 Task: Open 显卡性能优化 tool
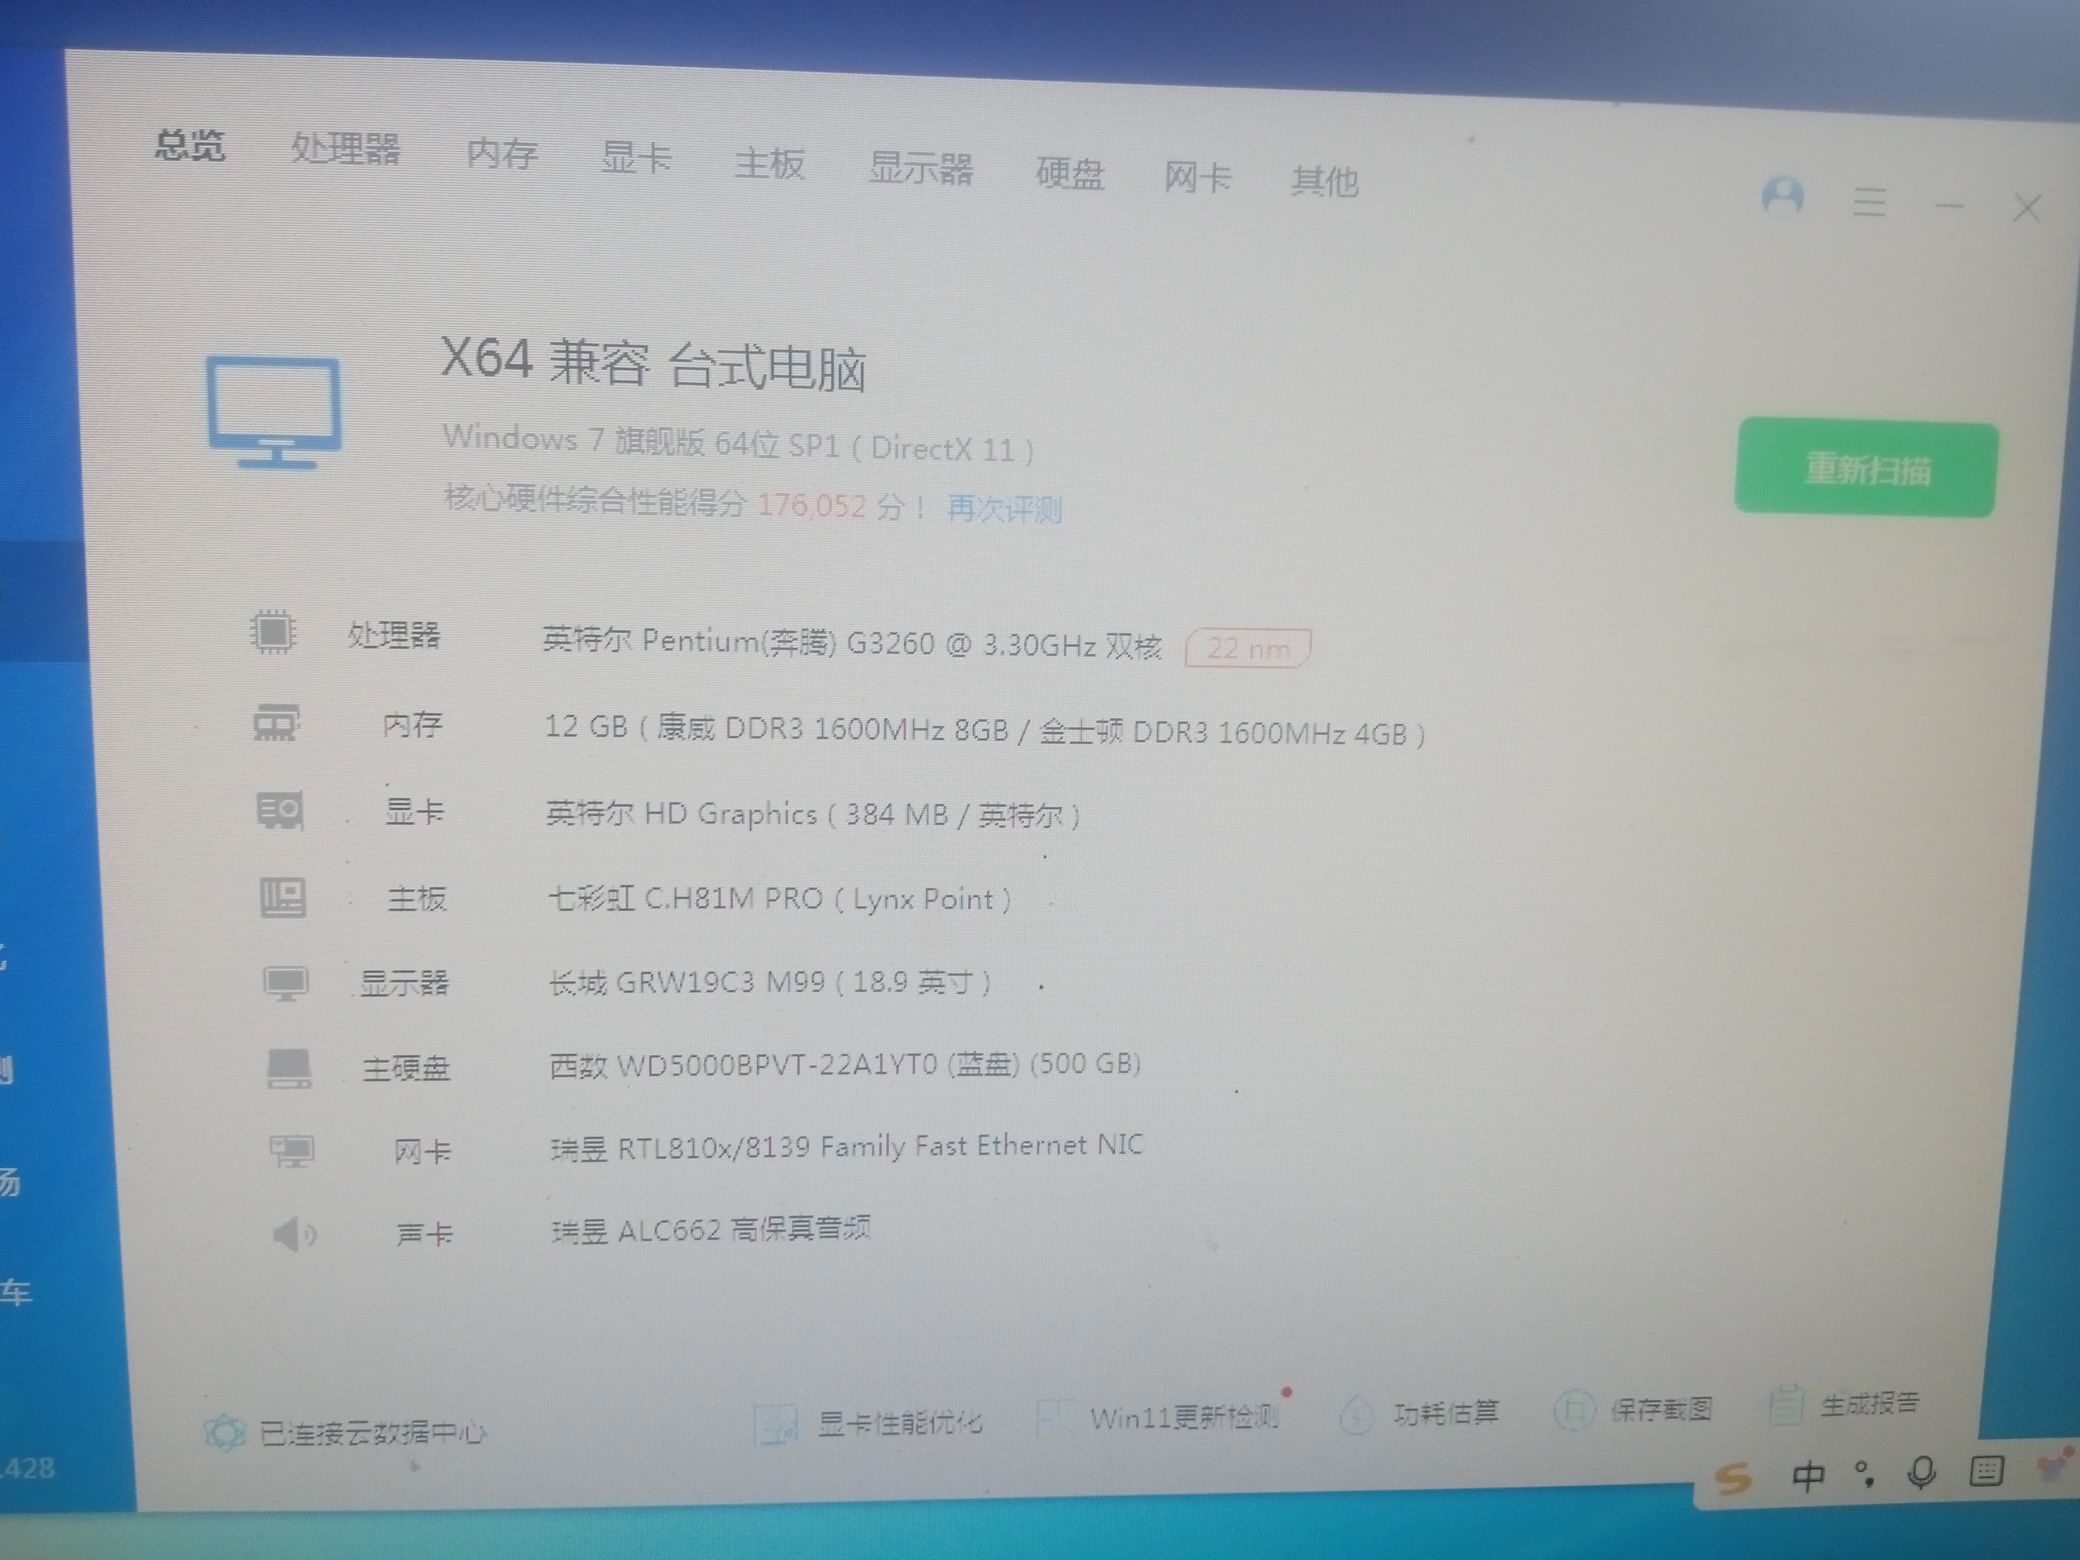pos(868,1423)
